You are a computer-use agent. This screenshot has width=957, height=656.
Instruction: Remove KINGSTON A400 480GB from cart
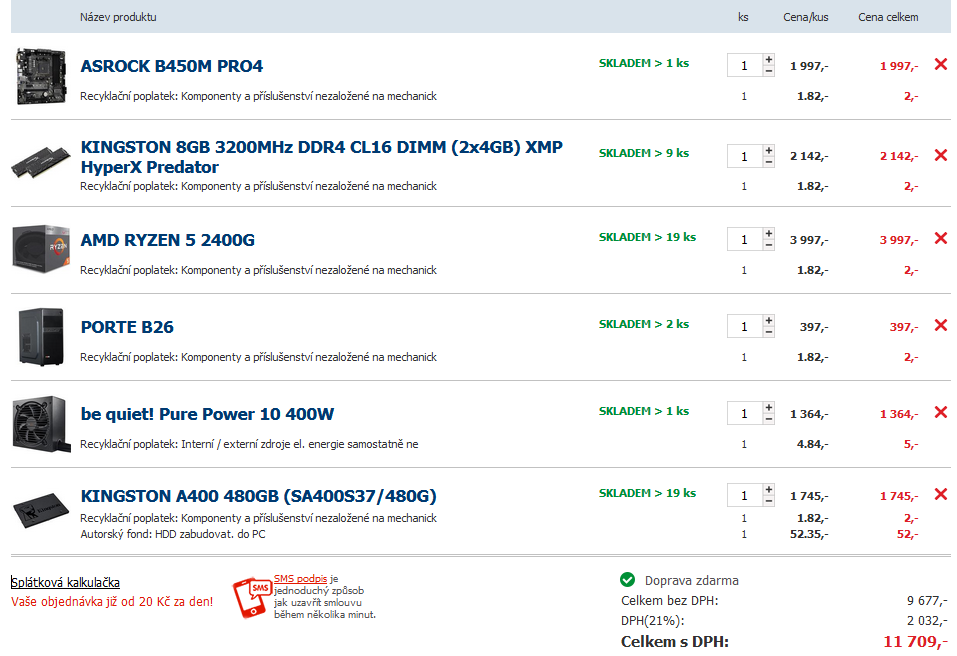[941, 494]
